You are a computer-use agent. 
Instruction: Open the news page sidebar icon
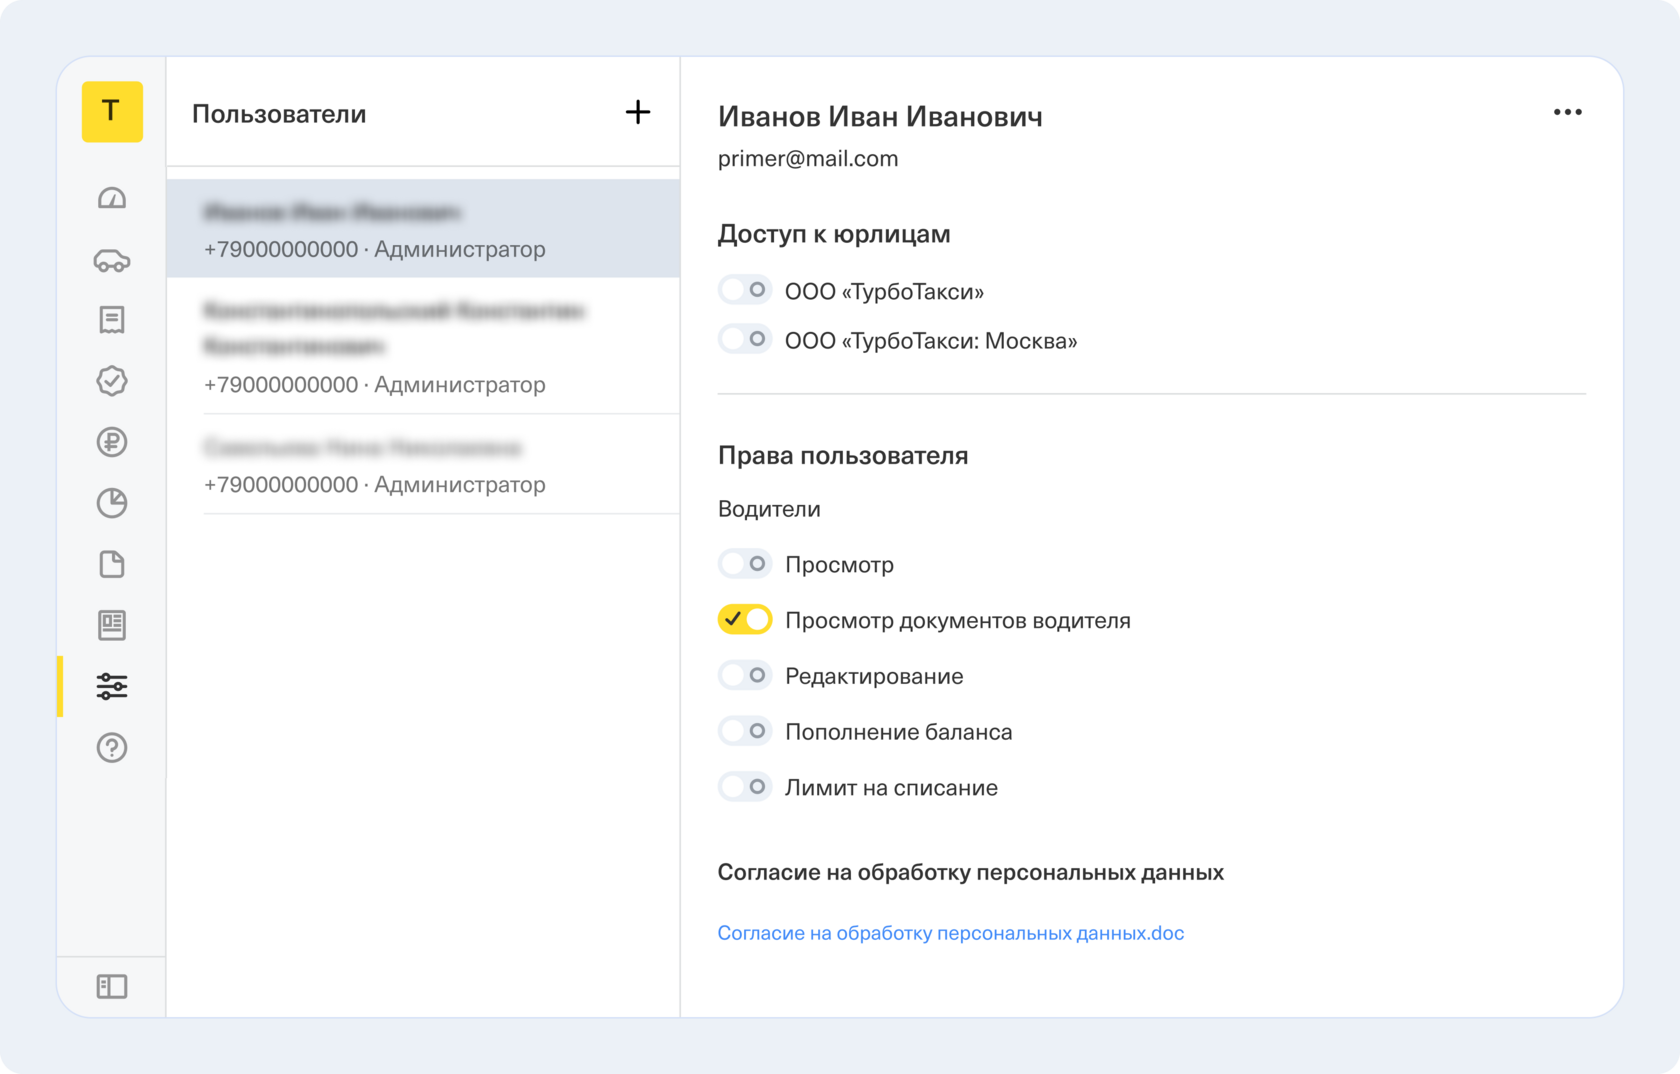coord(112,625)
